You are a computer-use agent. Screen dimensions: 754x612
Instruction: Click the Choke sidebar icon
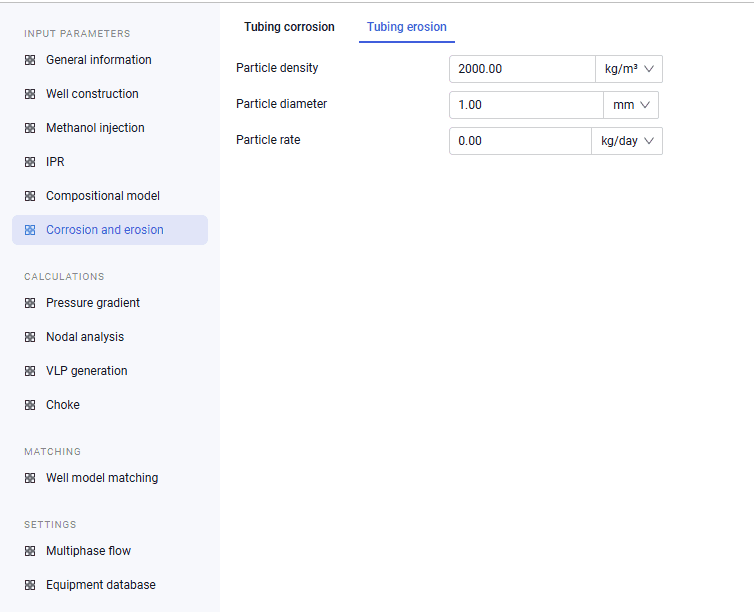[x=30, y=405]
